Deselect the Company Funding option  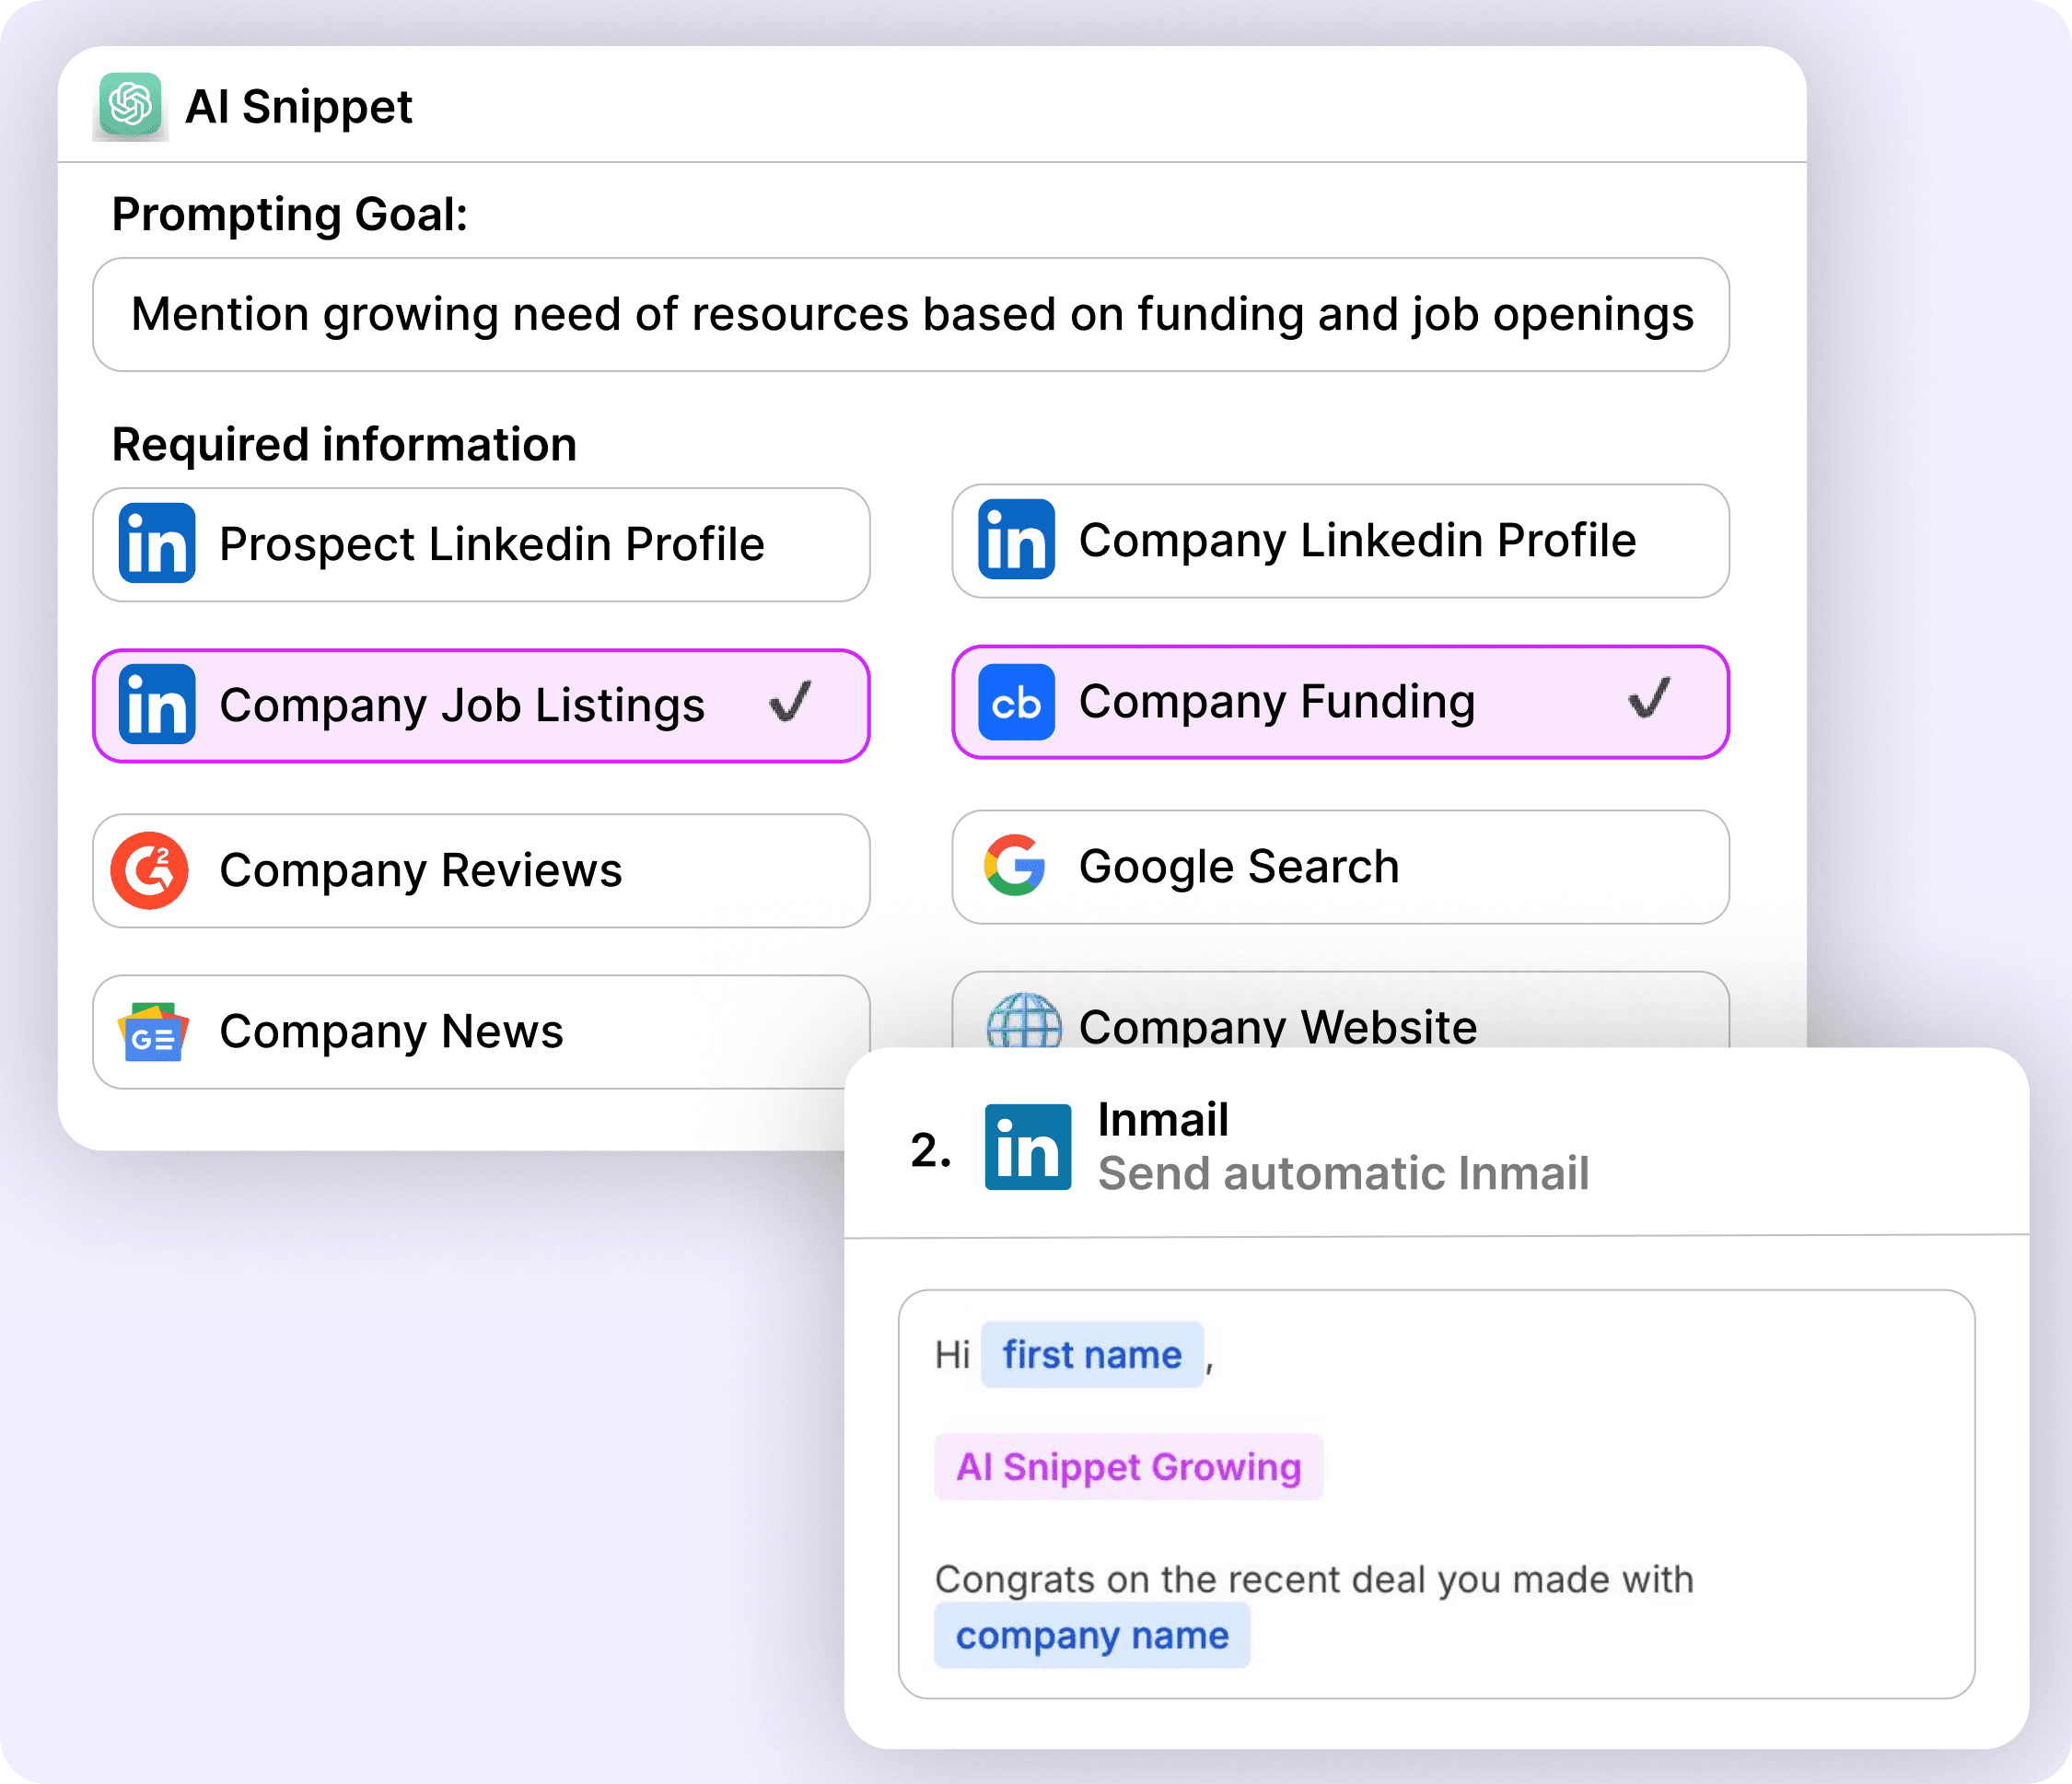tap(1340, 702)
